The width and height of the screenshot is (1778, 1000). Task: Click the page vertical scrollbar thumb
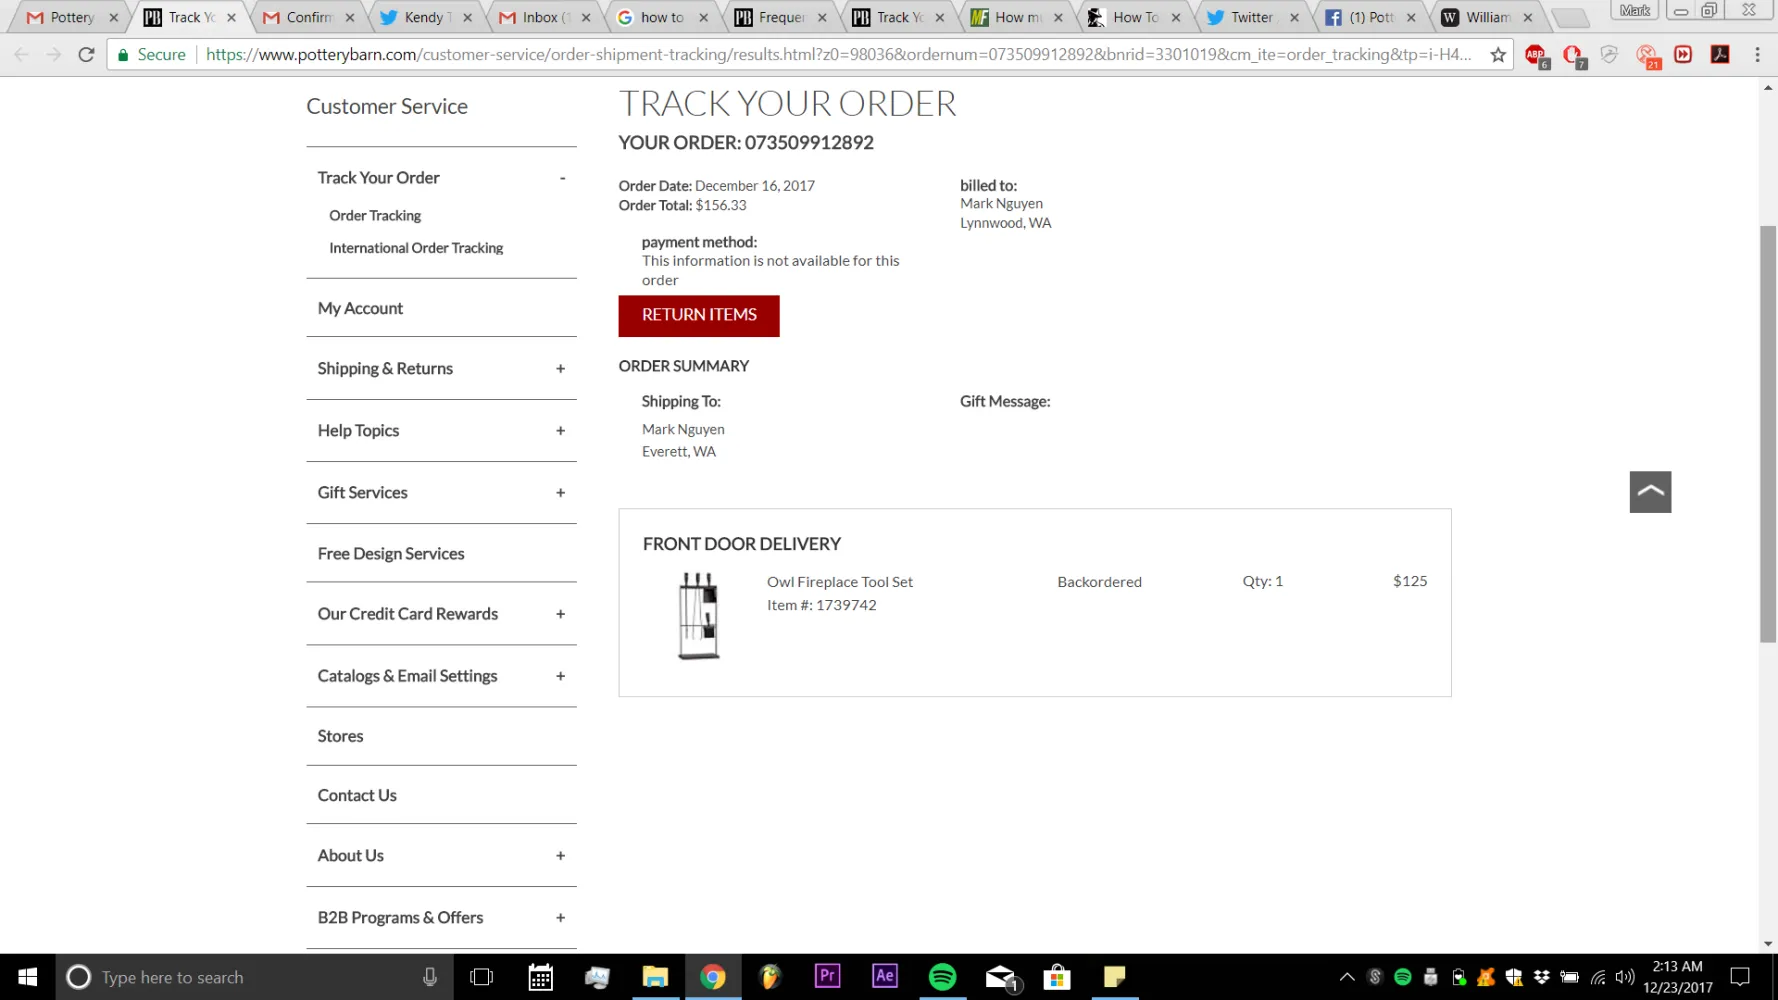pos(1768,434)
